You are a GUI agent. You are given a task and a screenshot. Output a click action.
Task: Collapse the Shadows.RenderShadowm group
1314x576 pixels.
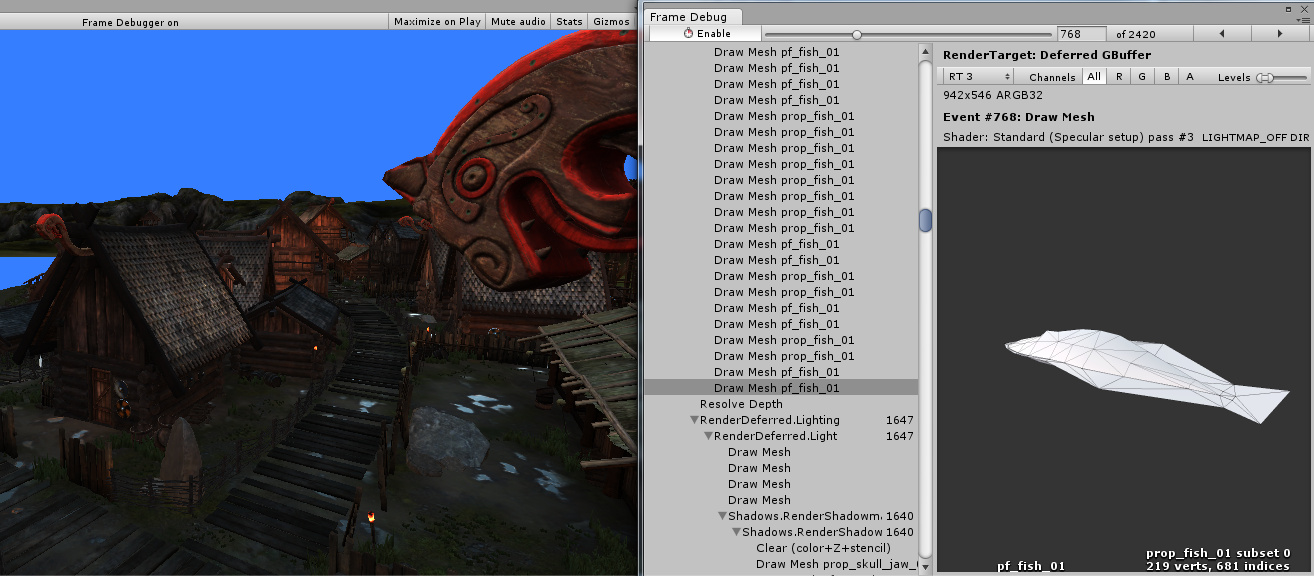click(x=722, y=516)
